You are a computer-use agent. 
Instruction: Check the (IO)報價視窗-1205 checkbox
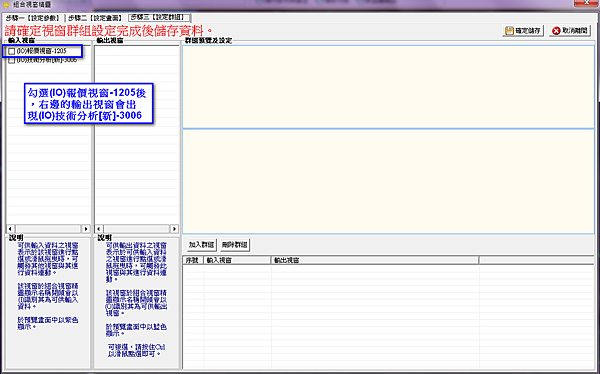pyautogui.click(x=12, y=51)
